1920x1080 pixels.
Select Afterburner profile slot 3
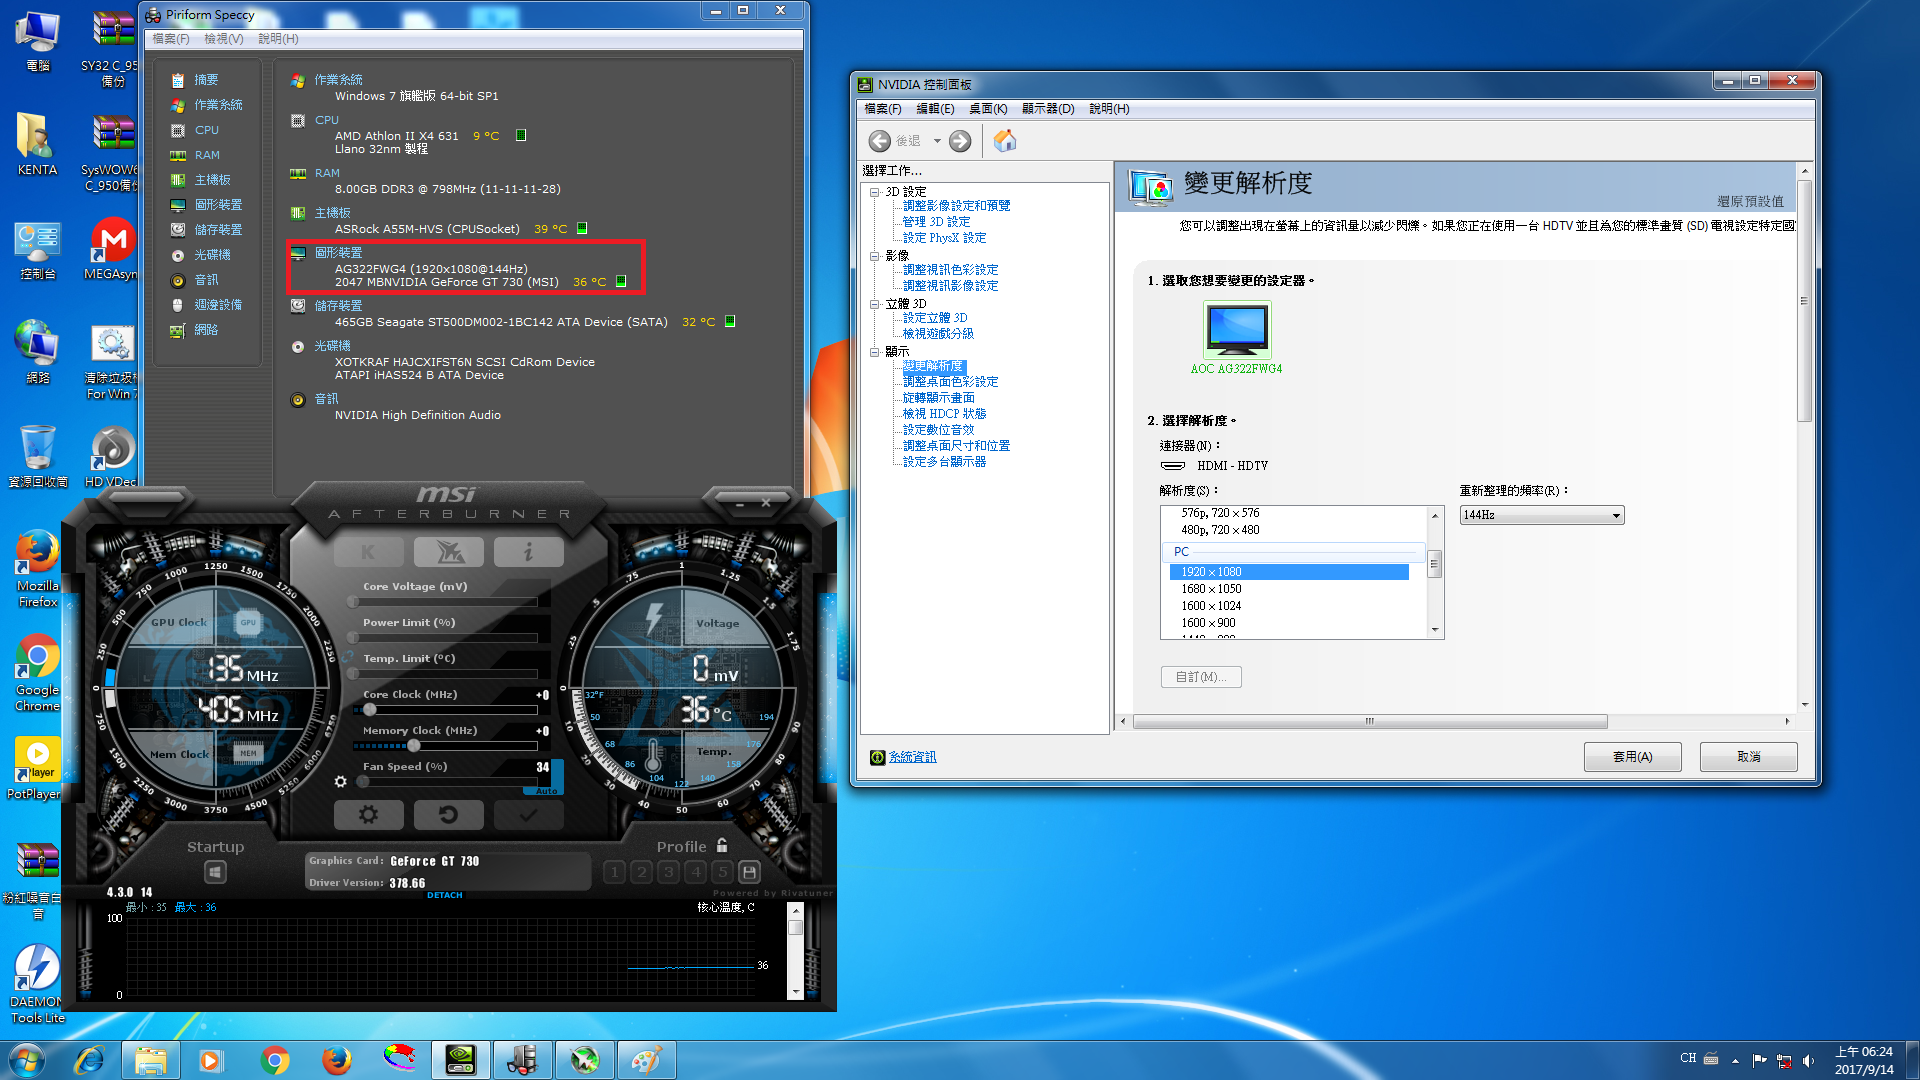click(x=669, y=872)
